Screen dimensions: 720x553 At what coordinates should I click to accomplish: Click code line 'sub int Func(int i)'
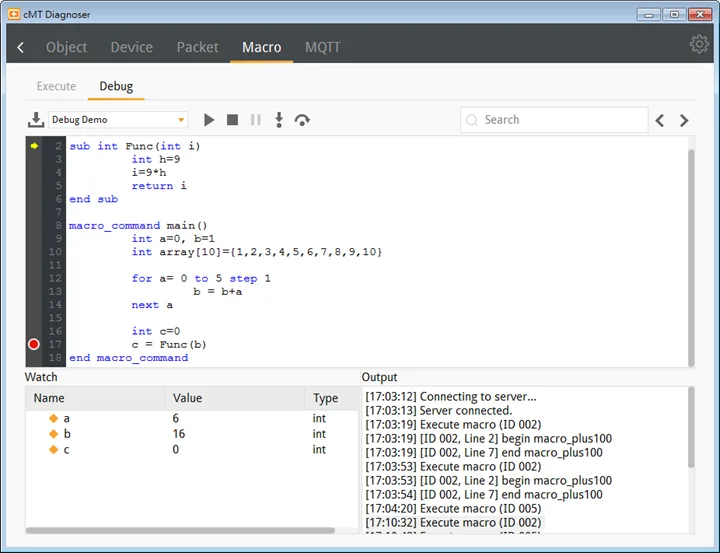click(135, 146)
